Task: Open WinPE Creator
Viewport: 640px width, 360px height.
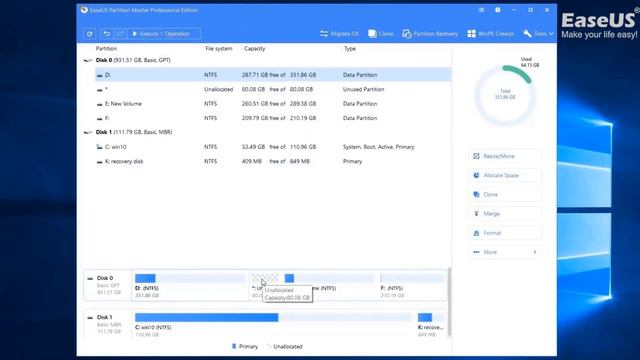Action: (x=491, y=34)
